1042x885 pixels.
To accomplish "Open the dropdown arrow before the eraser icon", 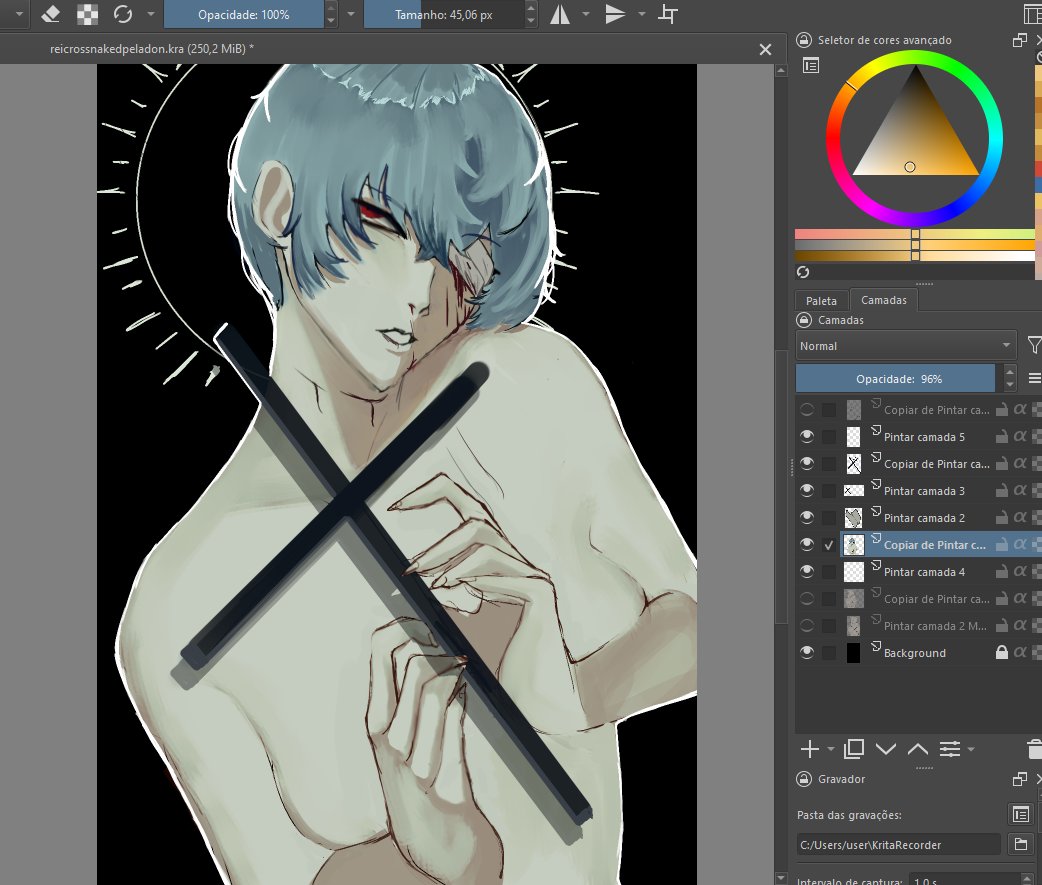I will pyautogui.click(x=19, y=14).
